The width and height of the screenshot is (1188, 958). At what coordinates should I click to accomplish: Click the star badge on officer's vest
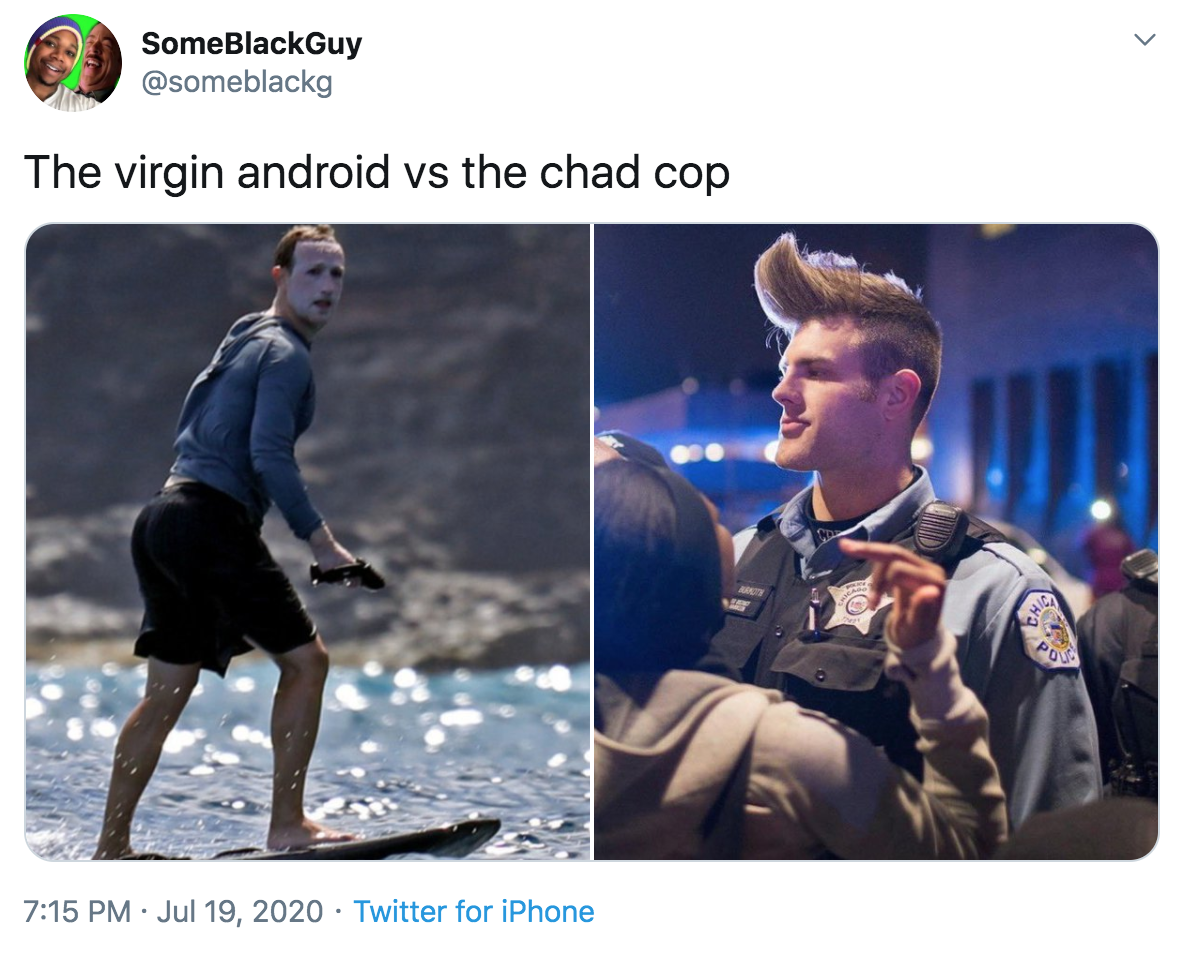coord(858,604)
